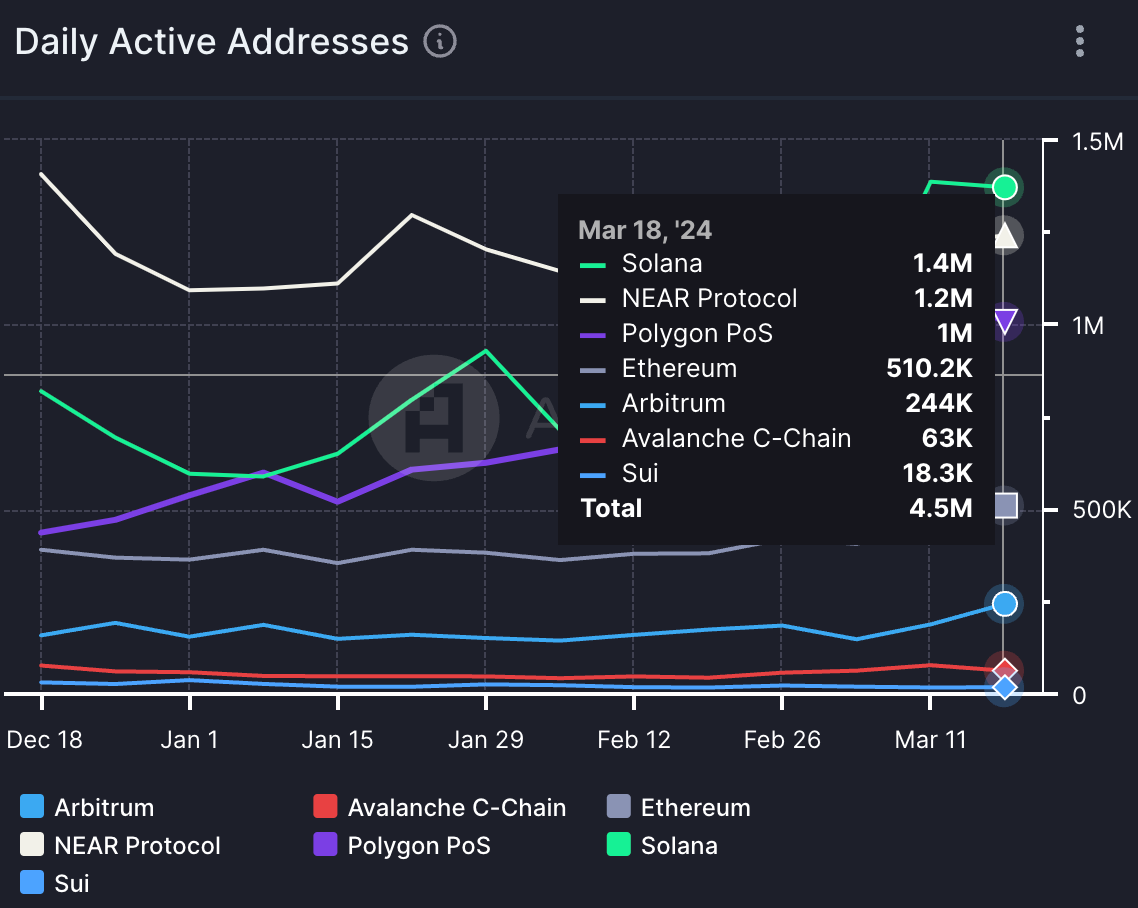This screenshot has height=908, width=1138.
Task: Click the red Avalanche diamond marker
Action: [1004, 671]
